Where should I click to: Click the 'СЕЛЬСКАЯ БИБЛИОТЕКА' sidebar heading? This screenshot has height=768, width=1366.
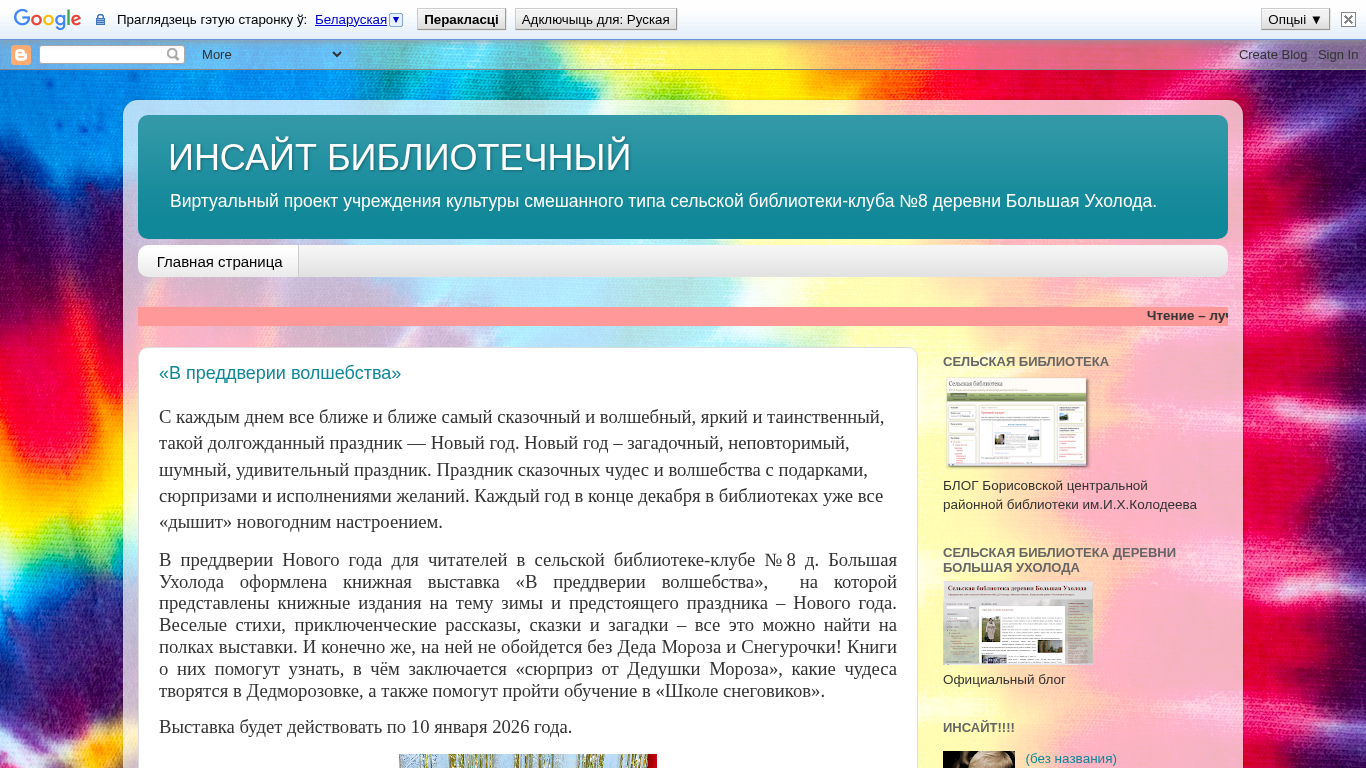point(1026,362)
